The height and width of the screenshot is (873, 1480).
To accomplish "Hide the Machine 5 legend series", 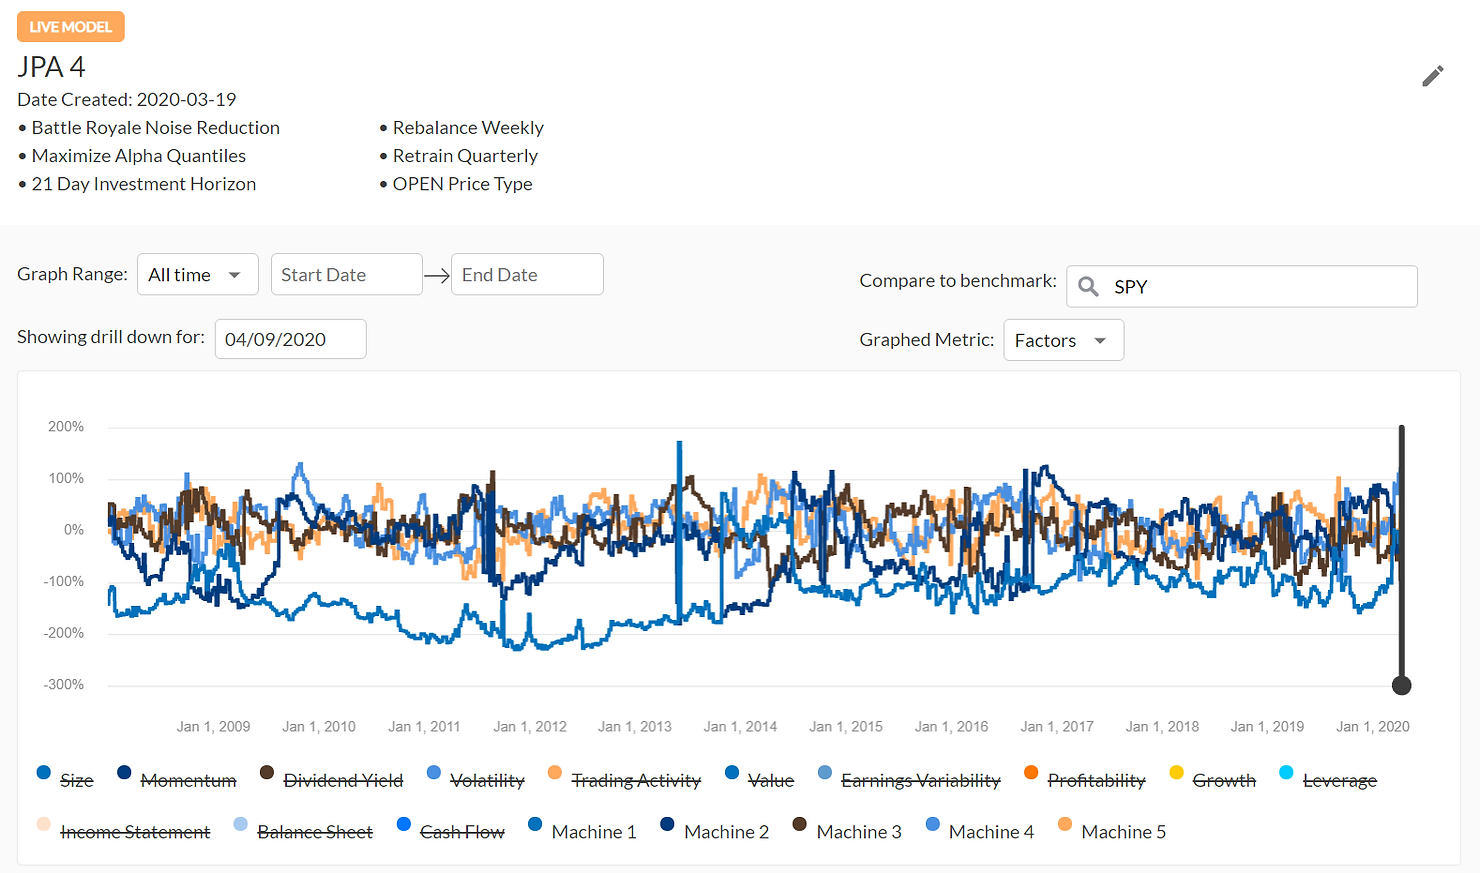I will click(1112, 831).
